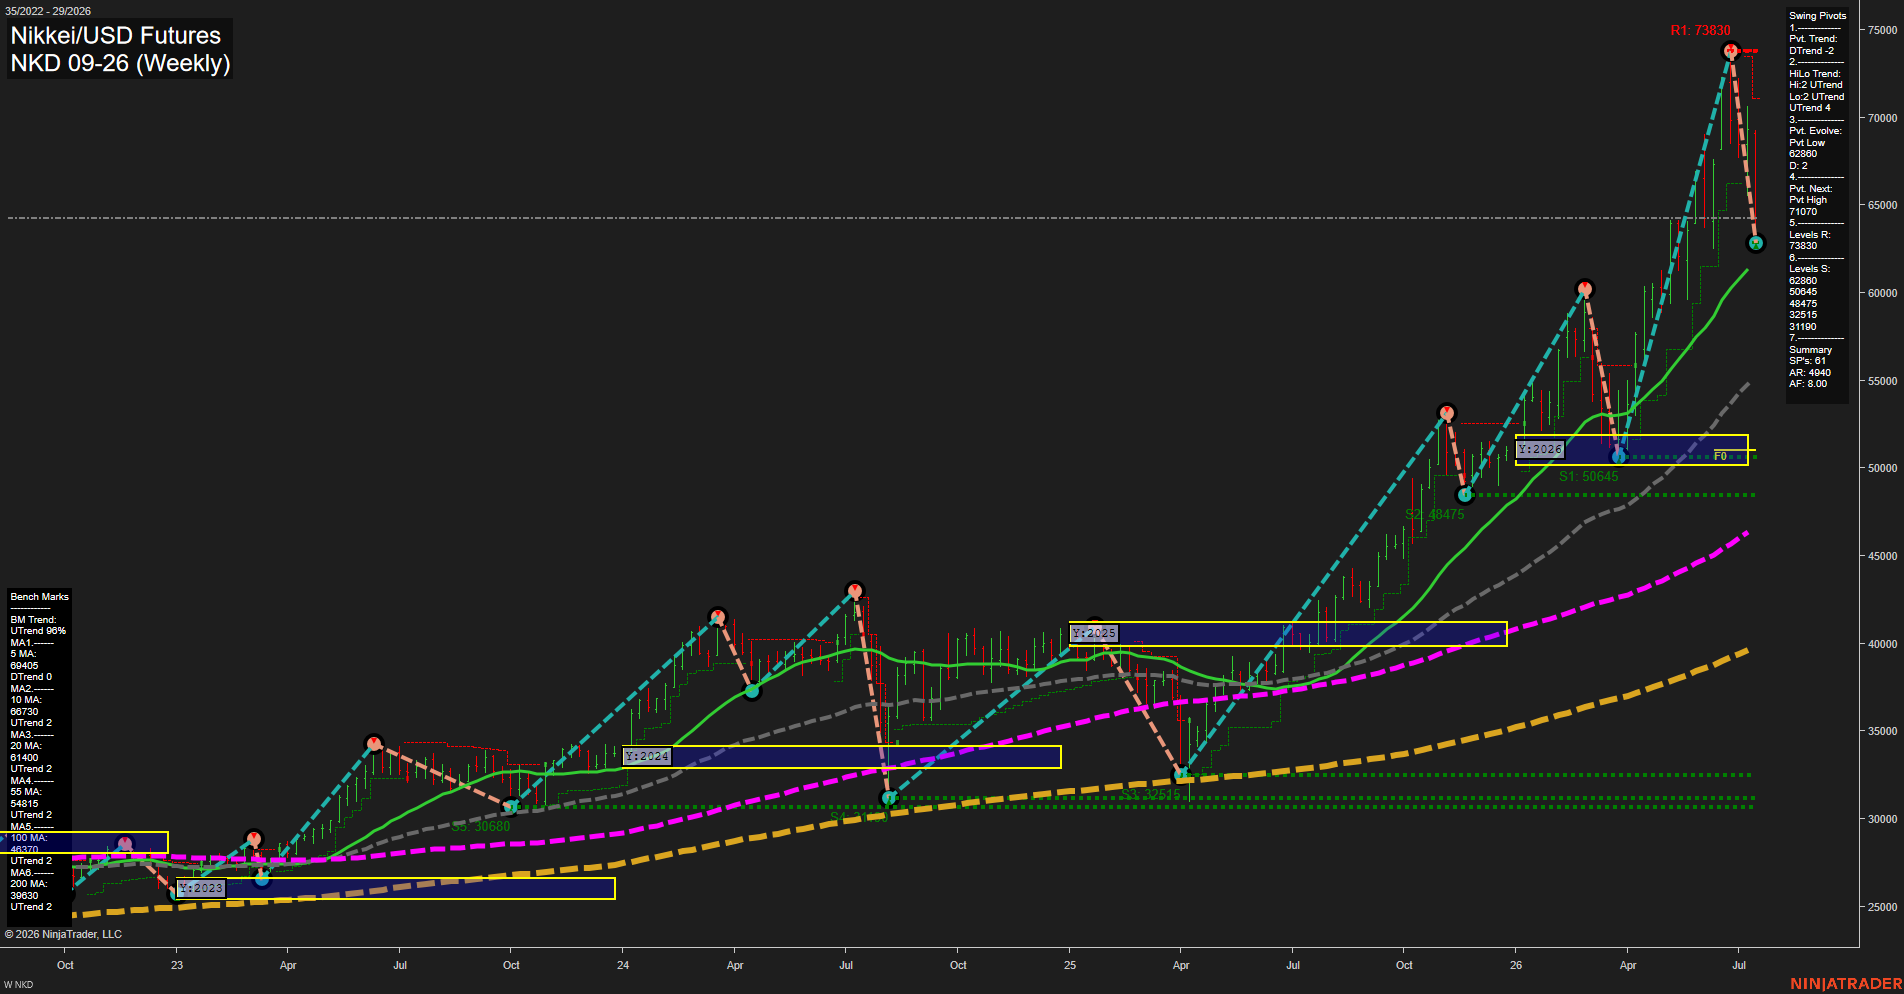1904x994 pixels.
Task: Click the S1: 50645 support label
Action: click(x=1588, y=476)
